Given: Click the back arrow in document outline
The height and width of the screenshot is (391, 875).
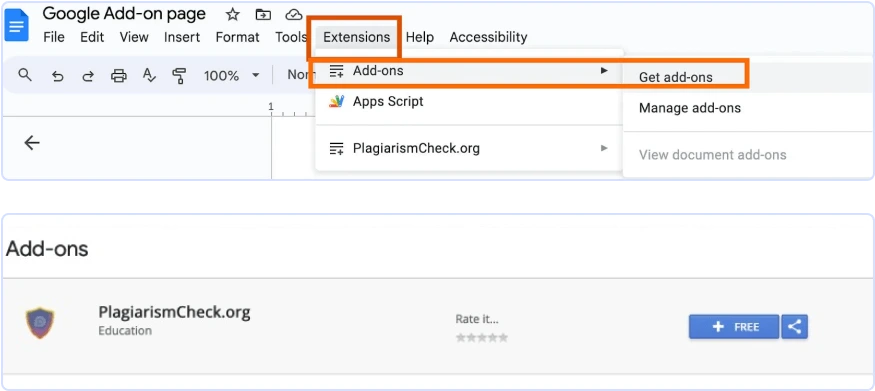Looking at the screenshot, I should coord(32,143).
